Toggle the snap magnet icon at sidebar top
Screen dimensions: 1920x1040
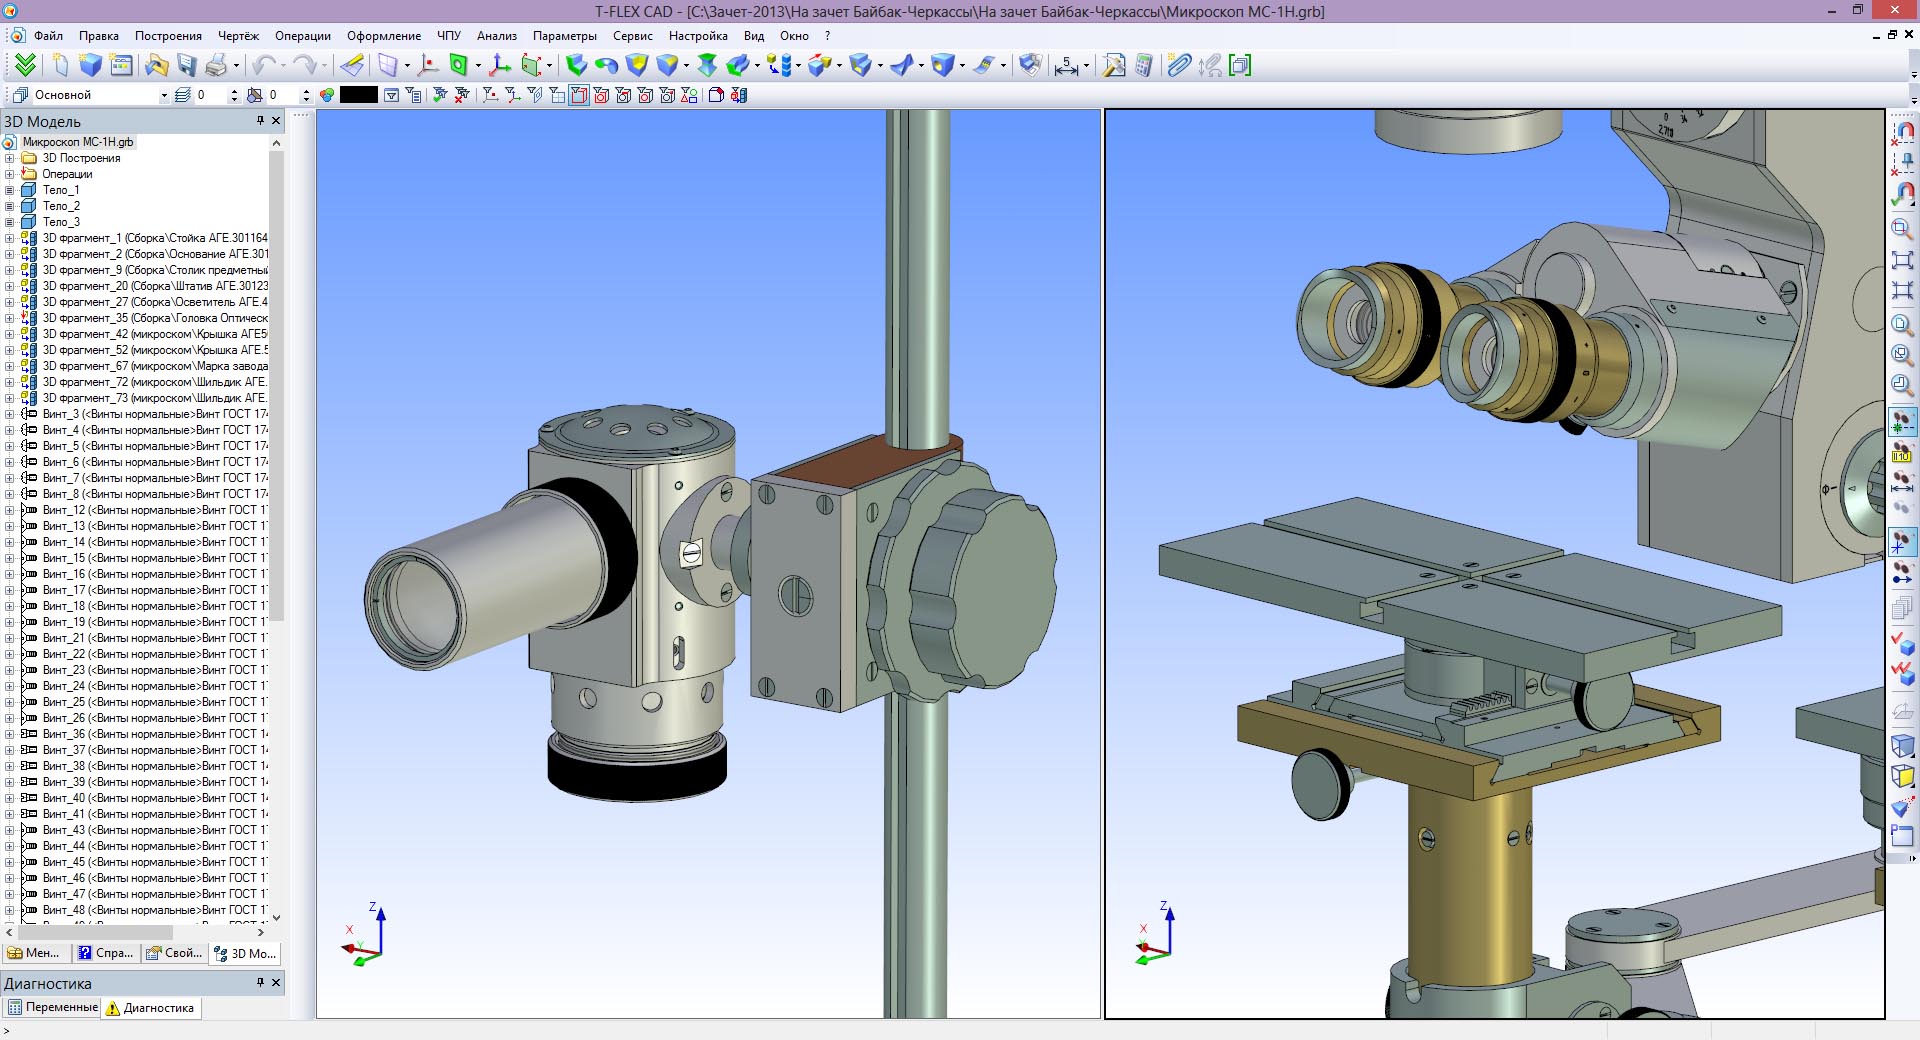(x=1902, y=131)
